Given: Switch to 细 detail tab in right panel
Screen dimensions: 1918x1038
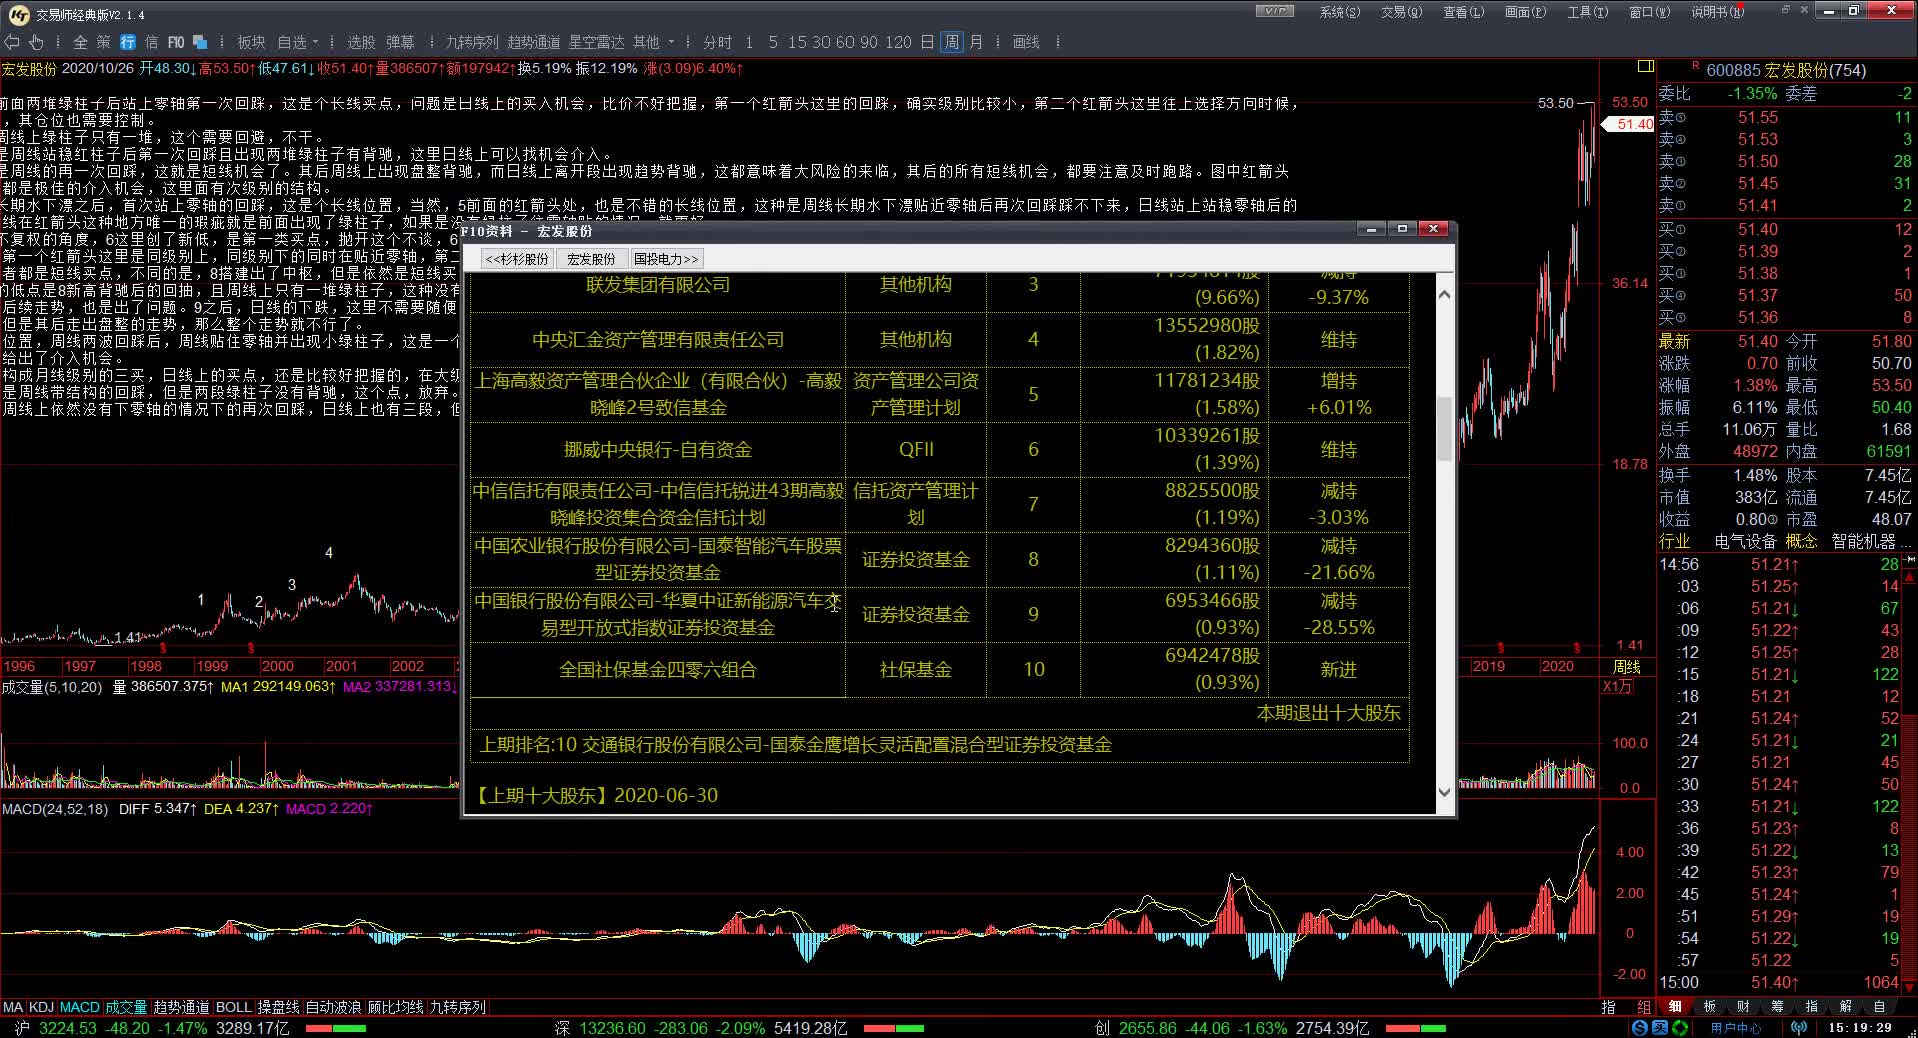Looking at the screenshot, I should click(1675, 1006).
